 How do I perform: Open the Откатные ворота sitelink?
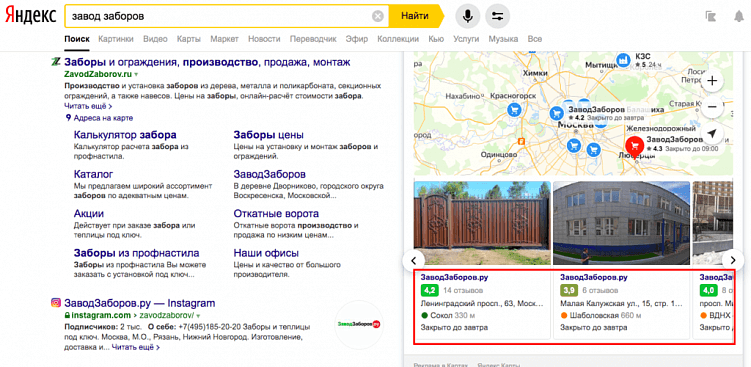276,213
